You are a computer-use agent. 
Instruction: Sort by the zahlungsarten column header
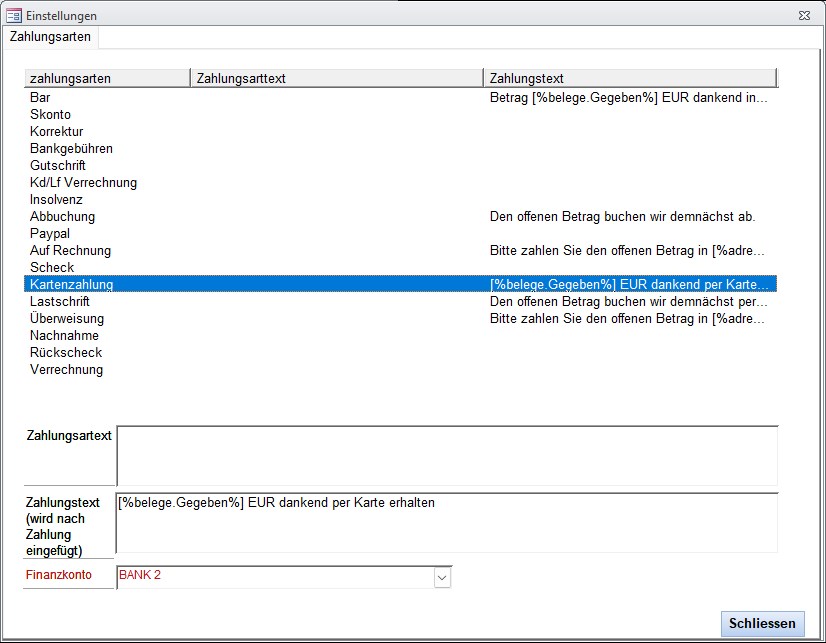(107, 79)
